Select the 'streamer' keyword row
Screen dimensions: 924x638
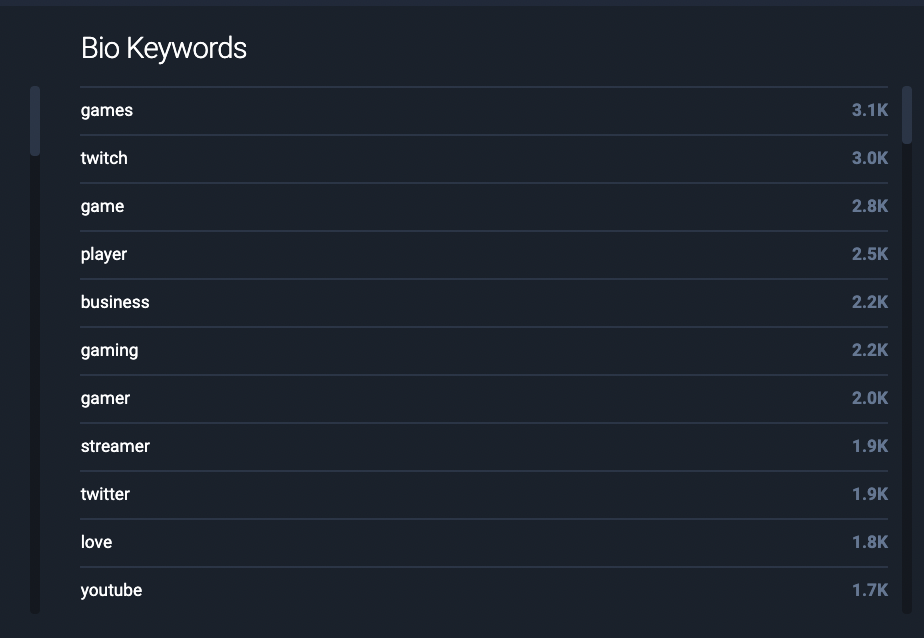484,447
